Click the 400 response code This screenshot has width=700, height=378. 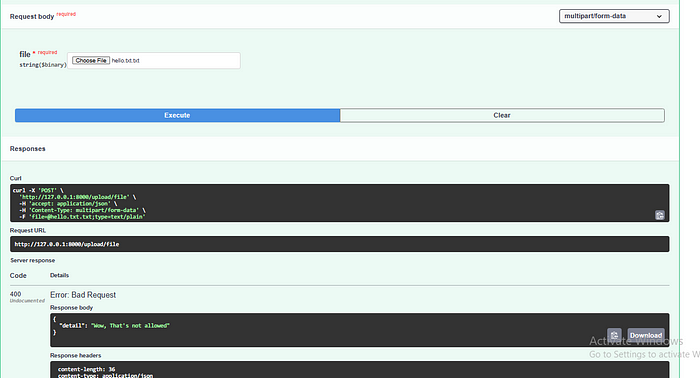click(15, 294)
